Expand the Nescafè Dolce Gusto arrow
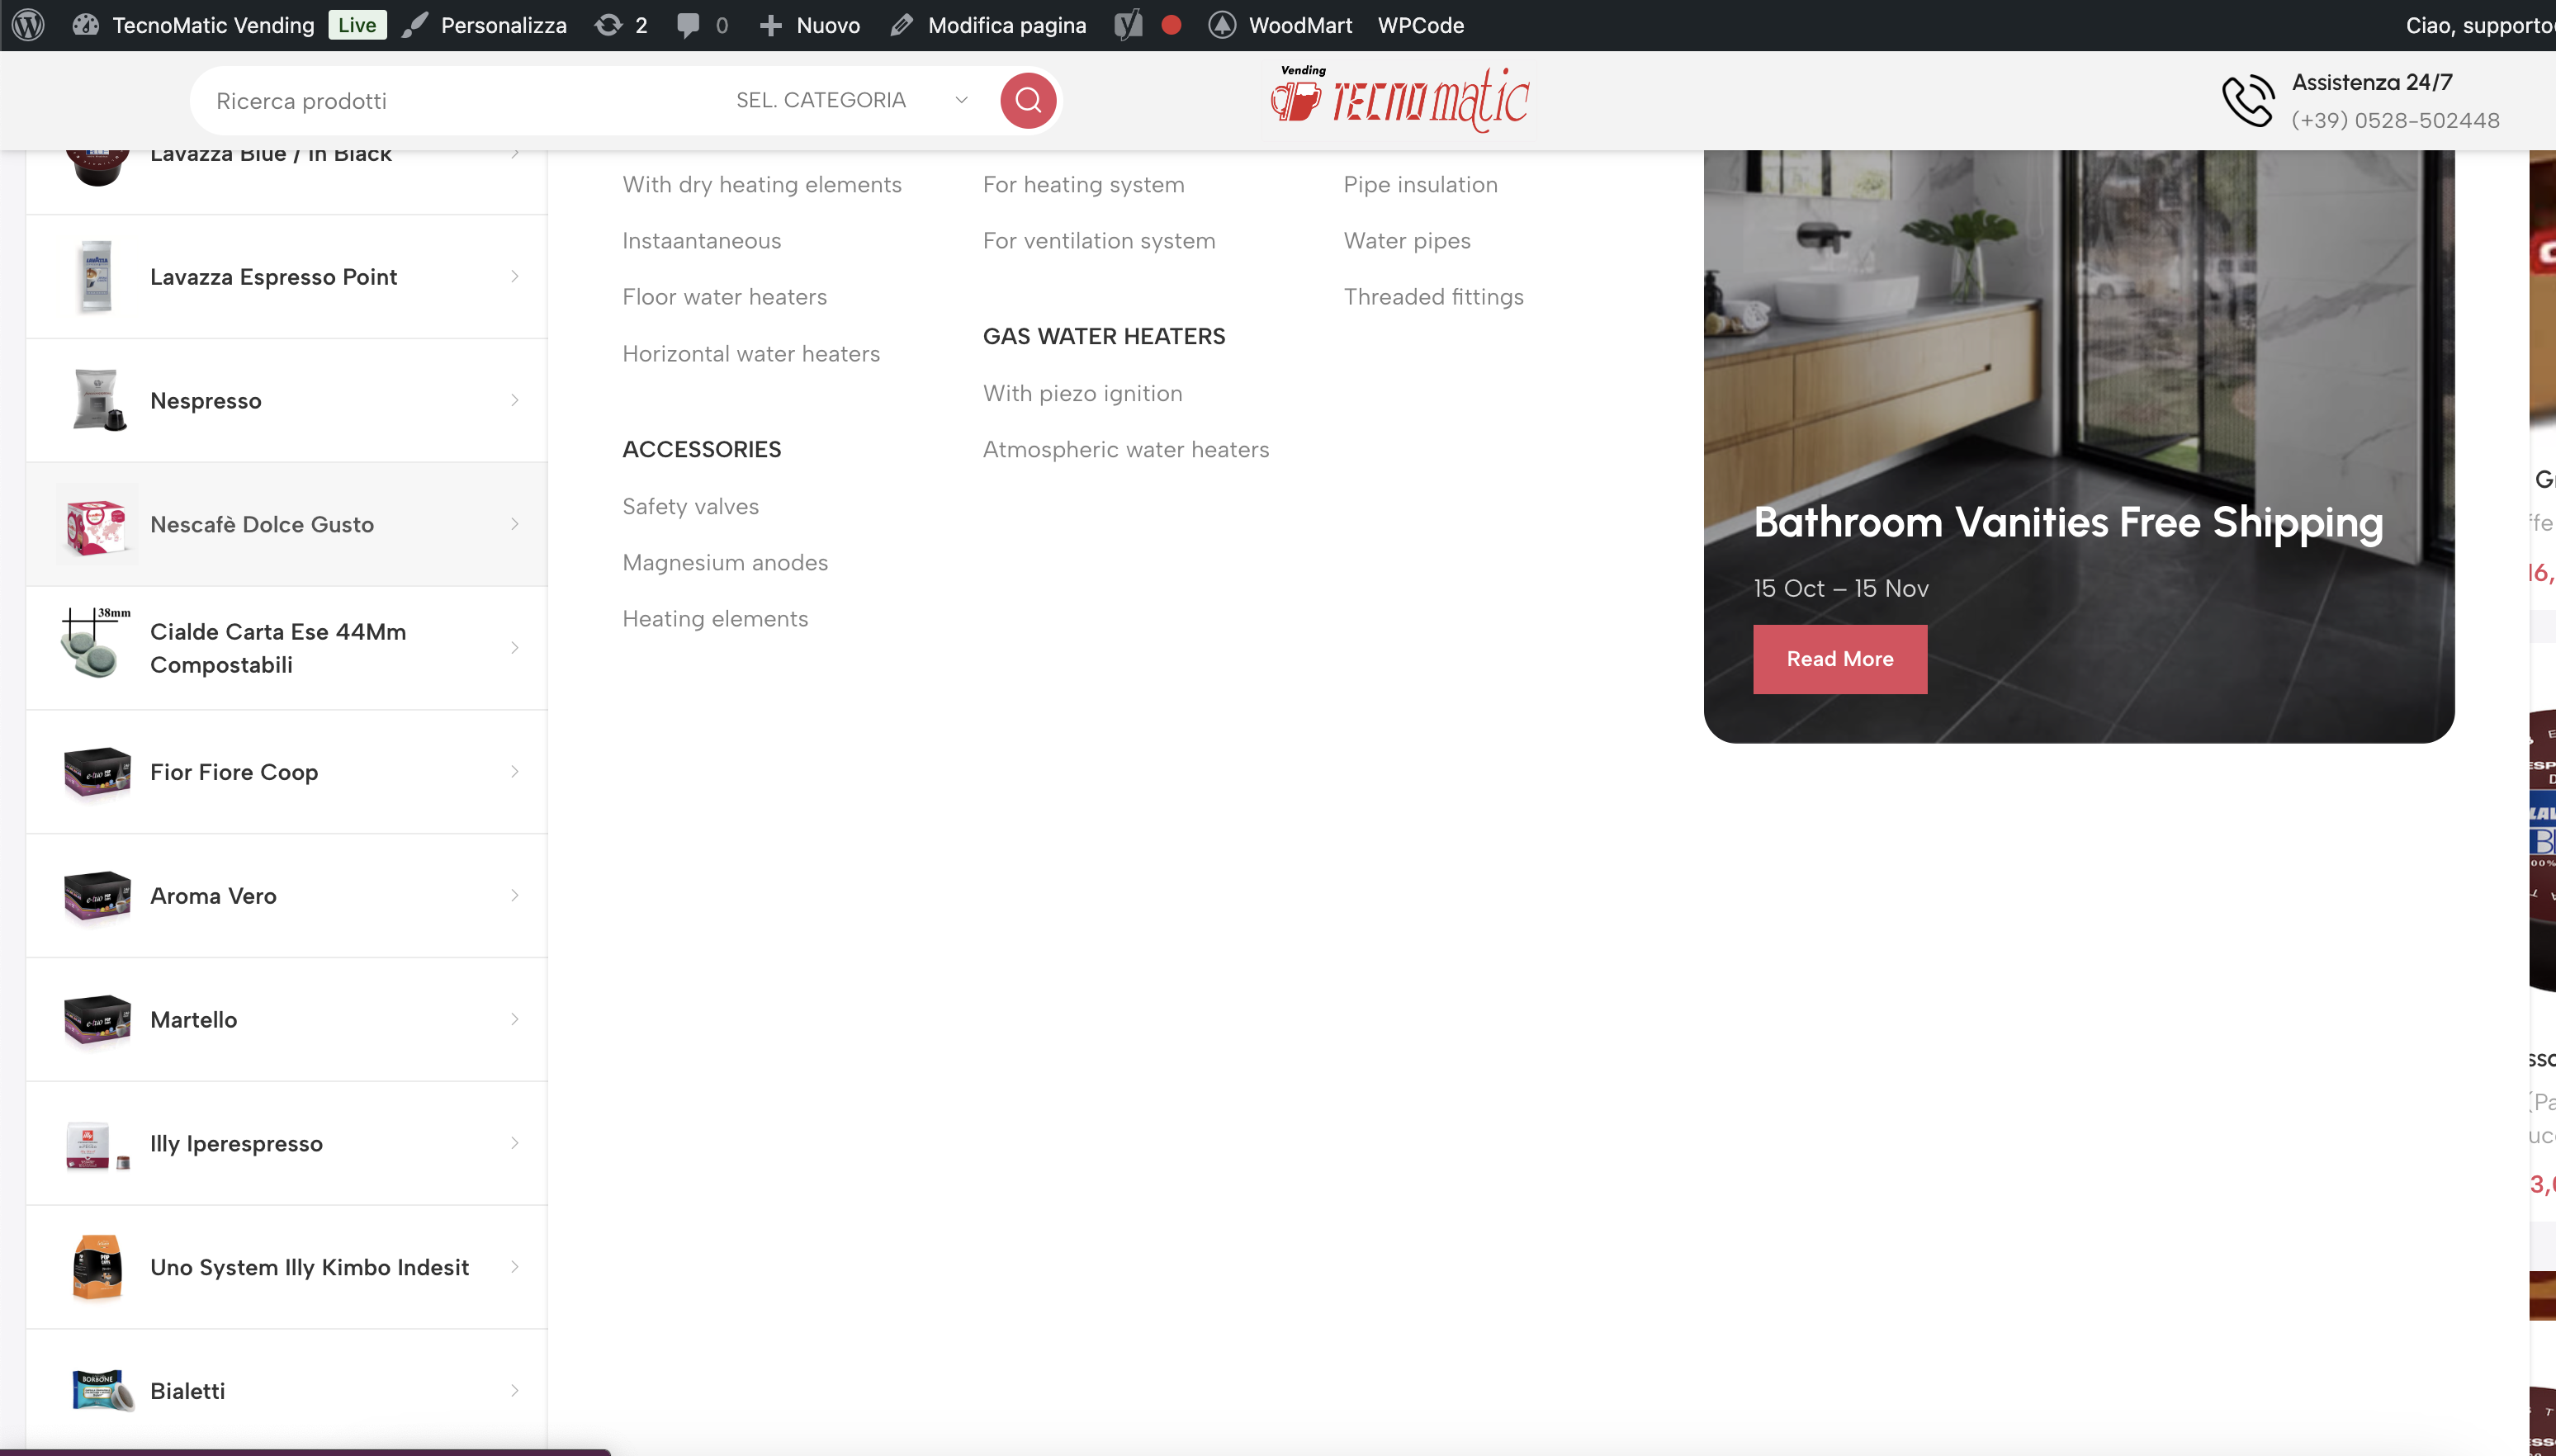Screen dimensions: 2556x1456 click(515, 524)
